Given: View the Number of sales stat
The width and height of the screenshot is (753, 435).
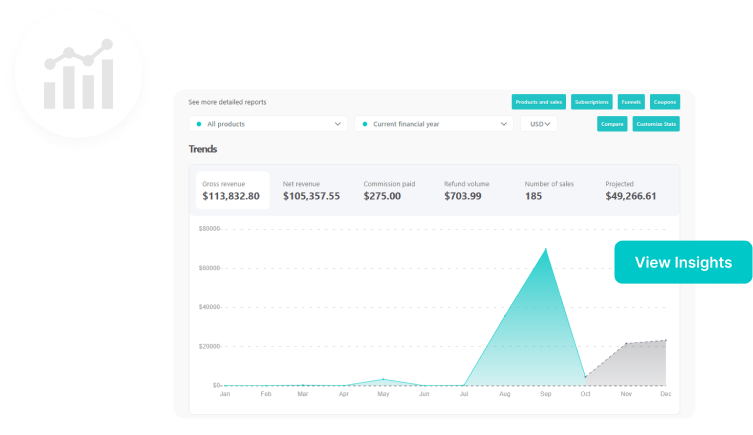Looking at the screenshot, I should click(x=553, y=190).
